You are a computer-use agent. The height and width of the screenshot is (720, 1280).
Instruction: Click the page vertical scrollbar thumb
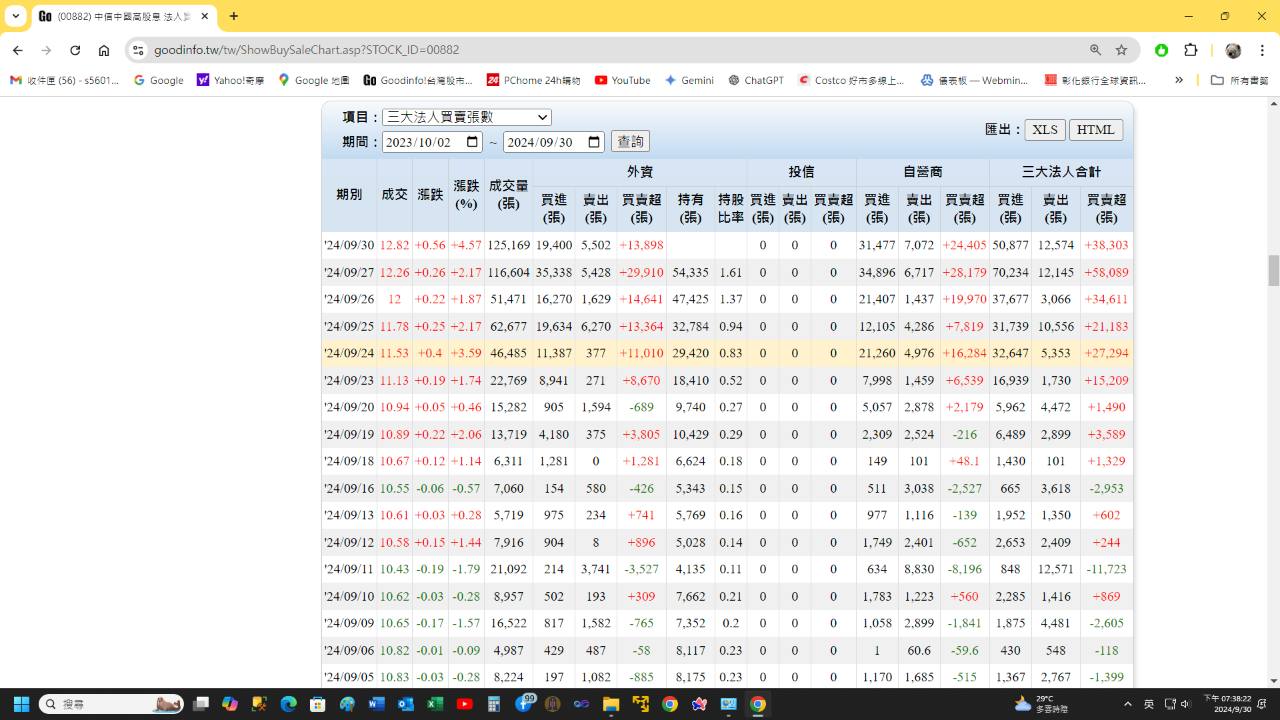click(1274, 270)
